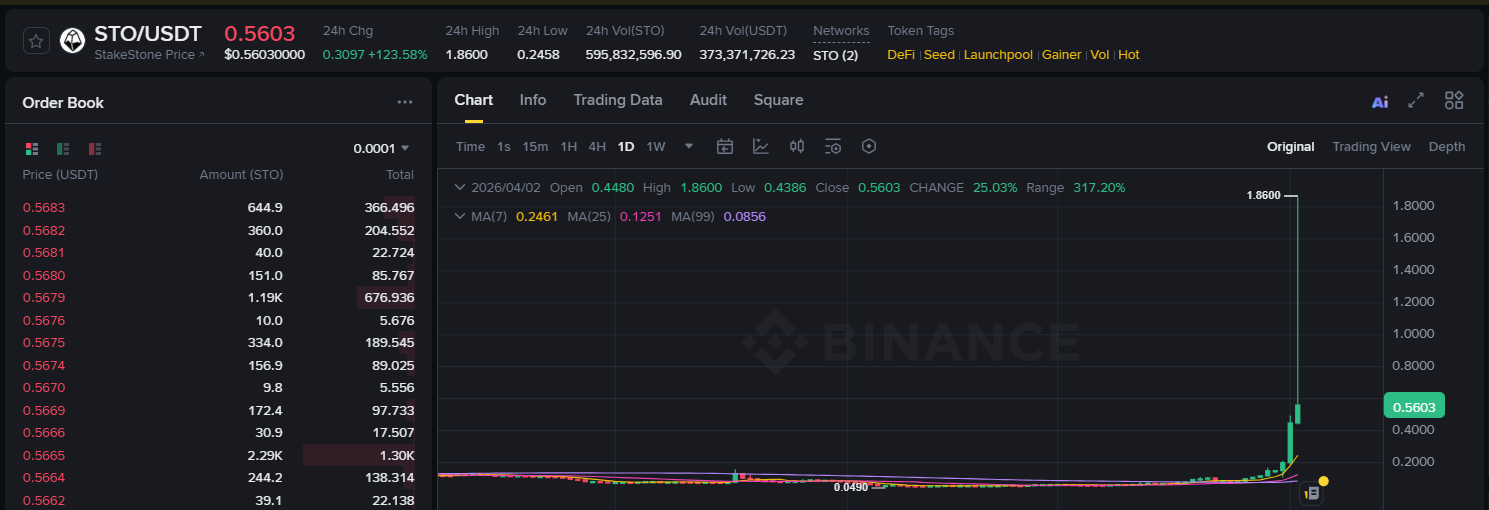
Task: Open the candlestick chart style icon
Action: tap(797, 146)
